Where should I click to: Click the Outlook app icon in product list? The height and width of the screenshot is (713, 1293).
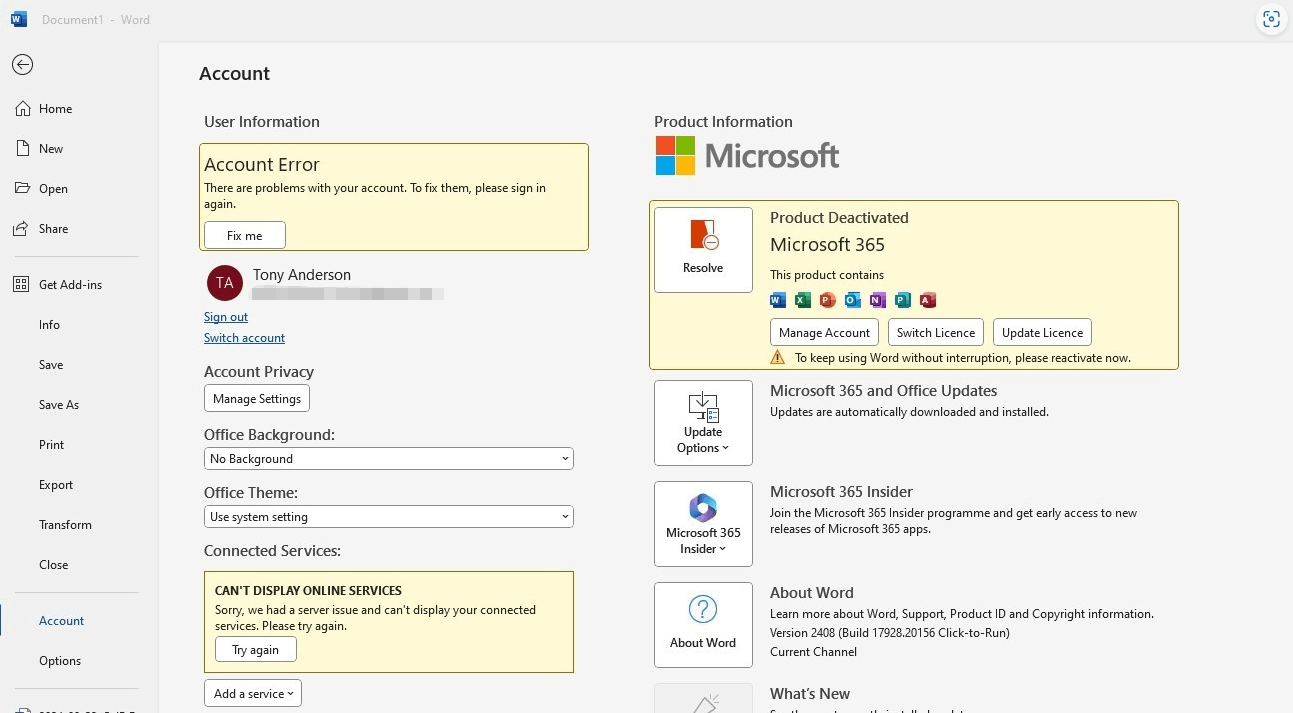coord(852,300)
